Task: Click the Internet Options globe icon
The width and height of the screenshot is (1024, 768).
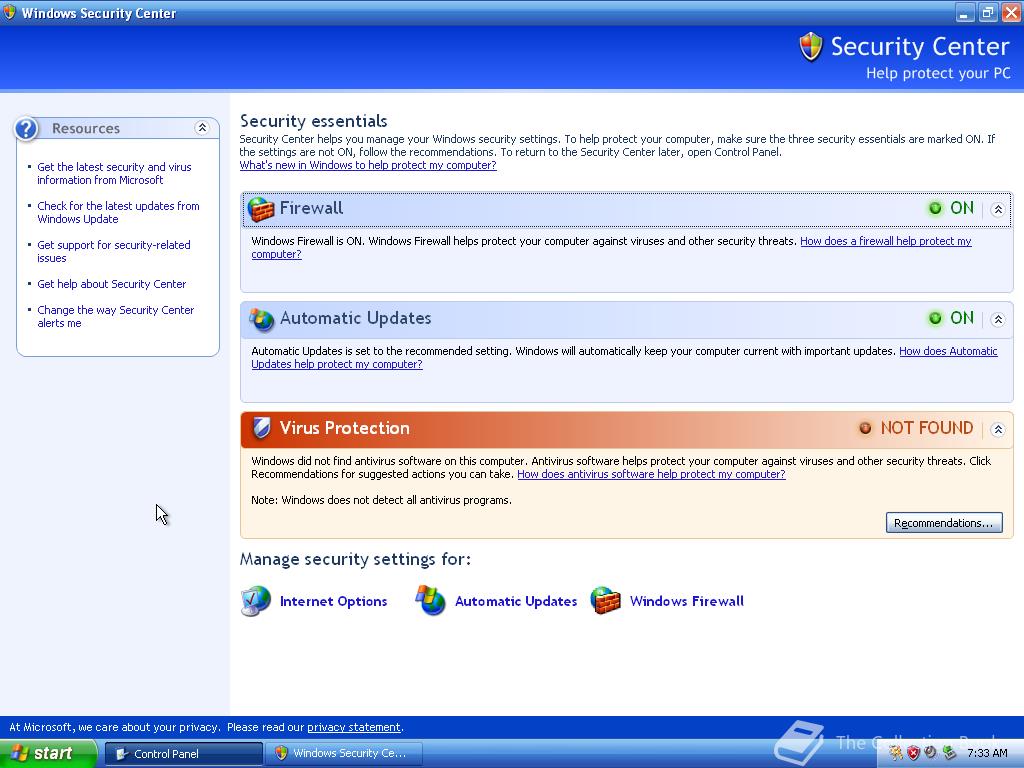Action: tap(255, 601)
